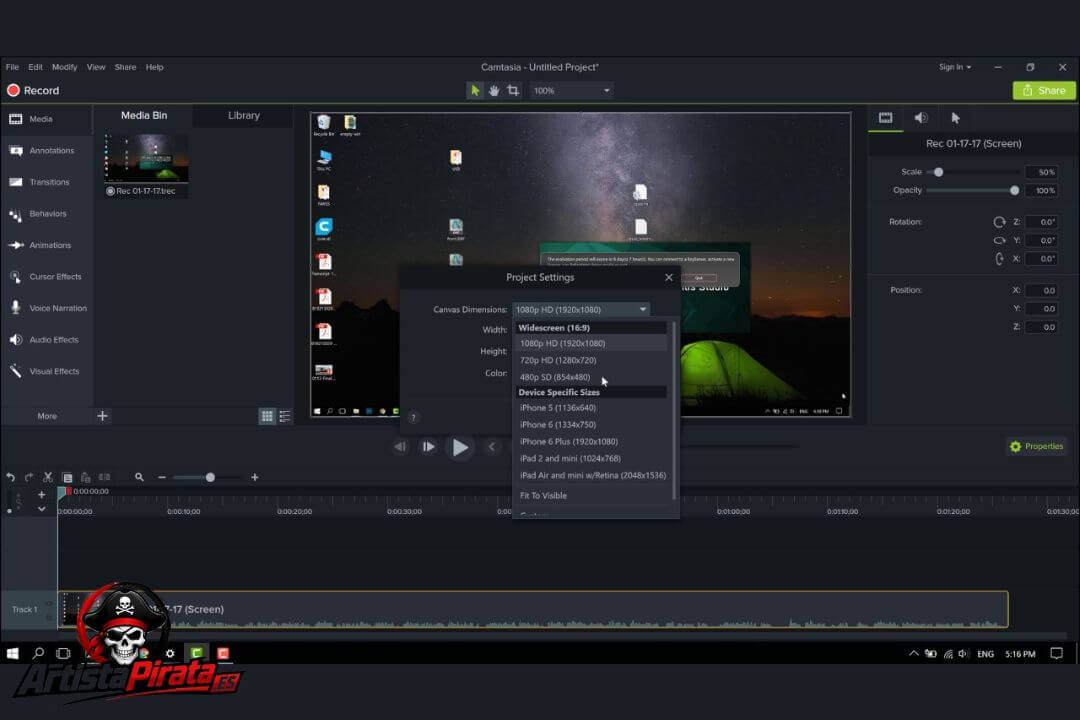The height and width of the screenshot is (720, 1080).
Task: Click the step forward frame button
Action: (x=428, y=447)
